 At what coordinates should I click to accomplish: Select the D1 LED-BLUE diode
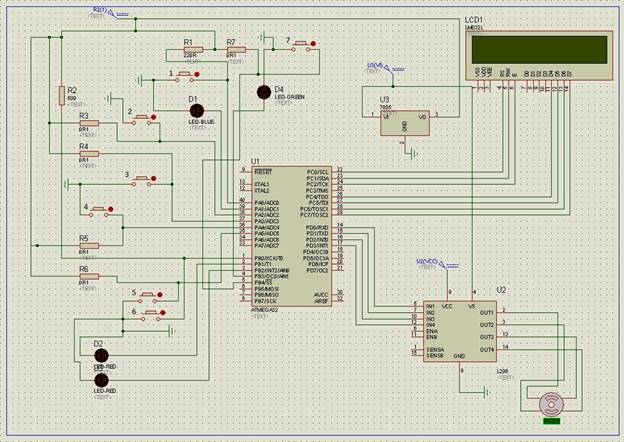196,110
